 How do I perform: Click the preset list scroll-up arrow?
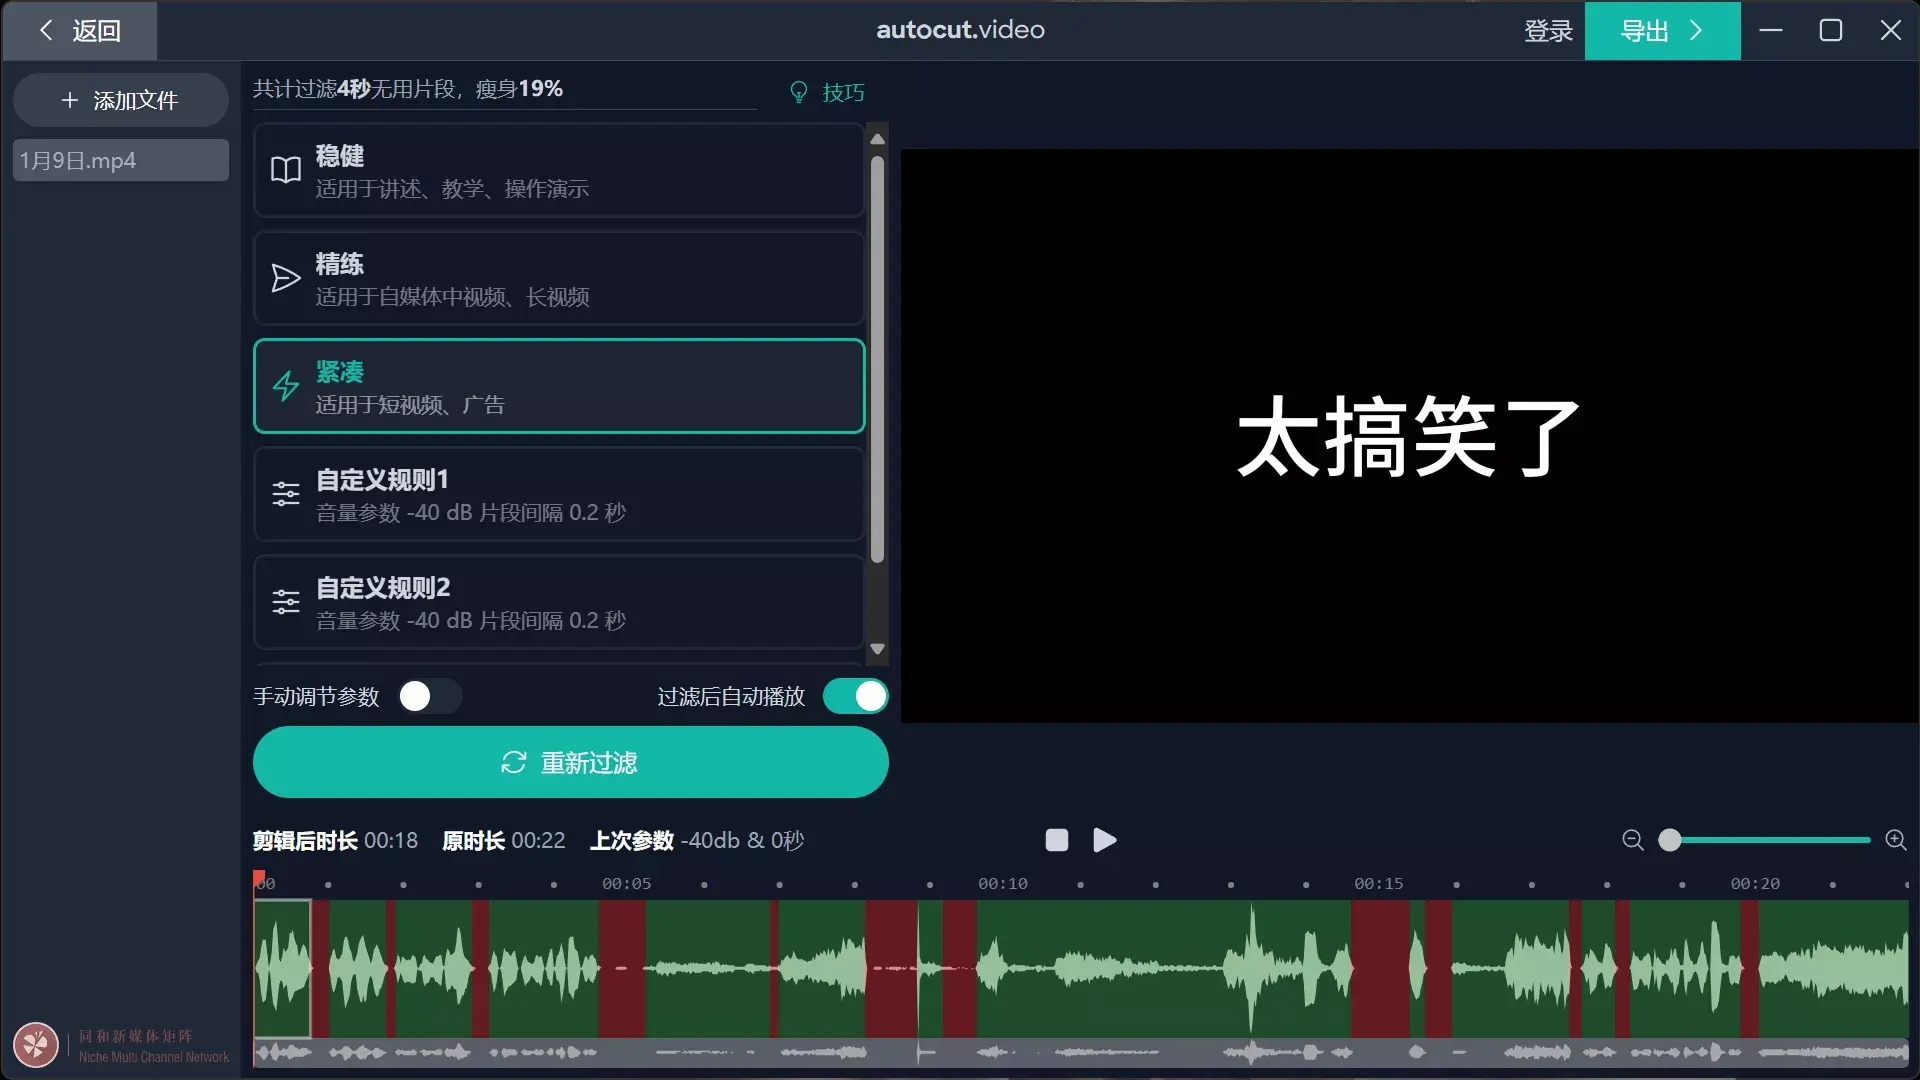click(877, 139)
